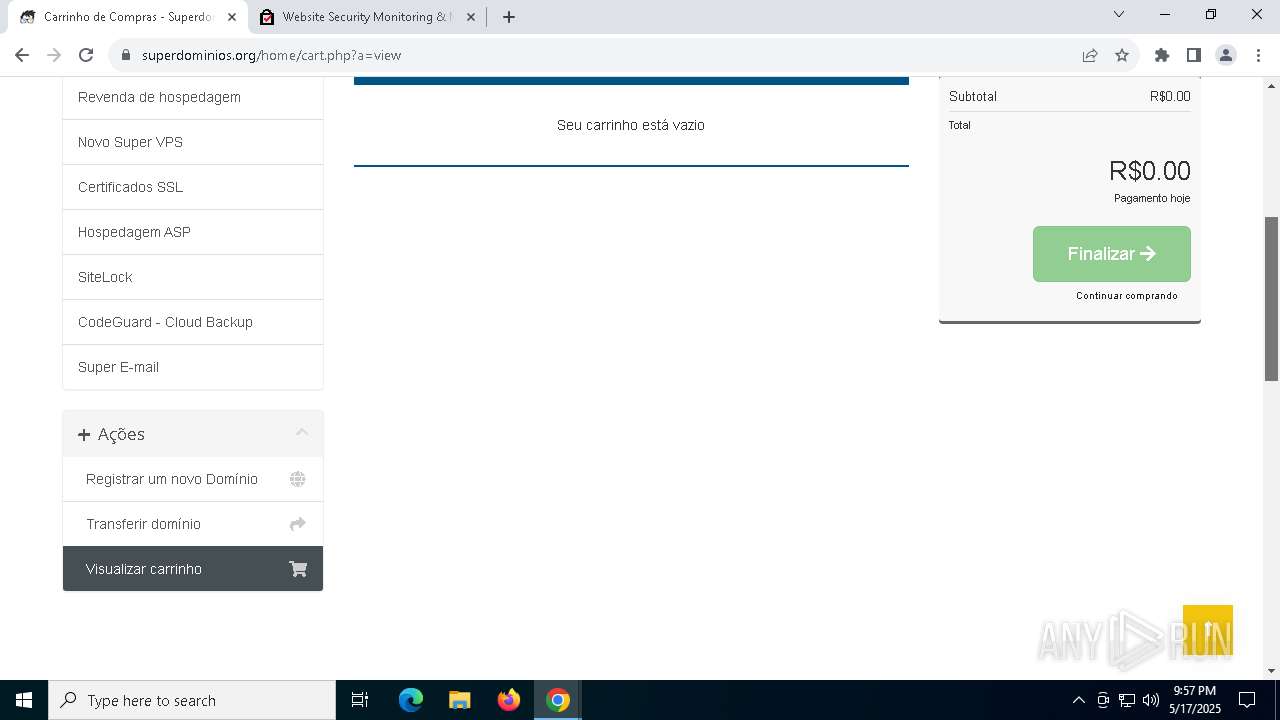The height and width of the screenshot is (720, 1280).
Task: Launch Firefox from the taskbar
Action: (x=509, y=700)
